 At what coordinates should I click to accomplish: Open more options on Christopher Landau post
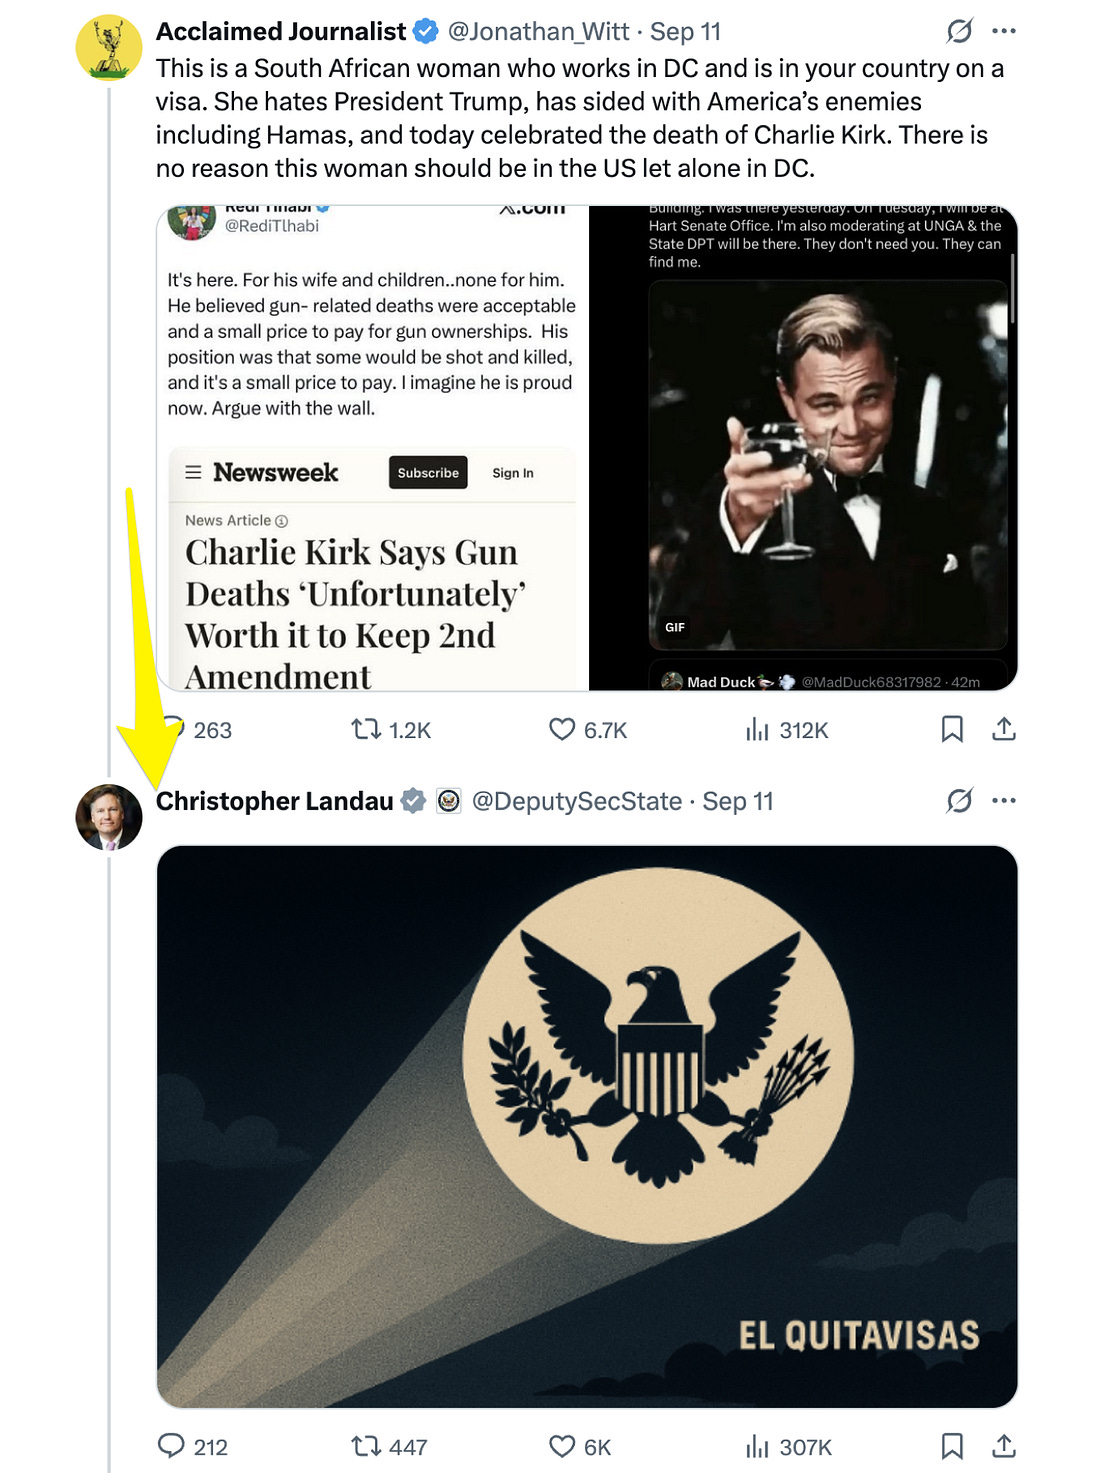pyautogui.click(x=1004, y=801)
